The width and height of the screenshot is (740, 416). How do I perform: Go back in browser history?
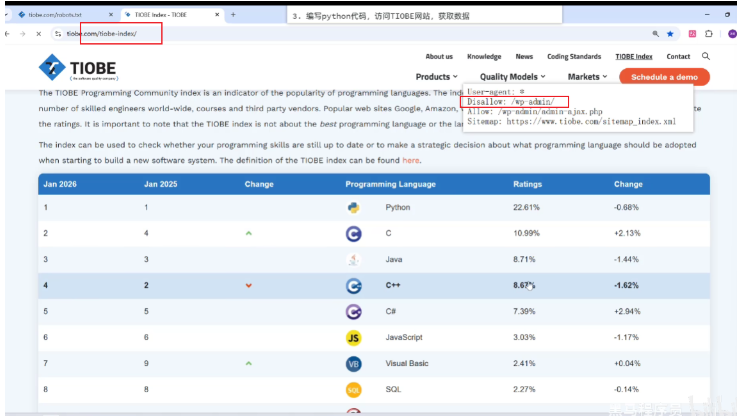click(x=8, y=34)
